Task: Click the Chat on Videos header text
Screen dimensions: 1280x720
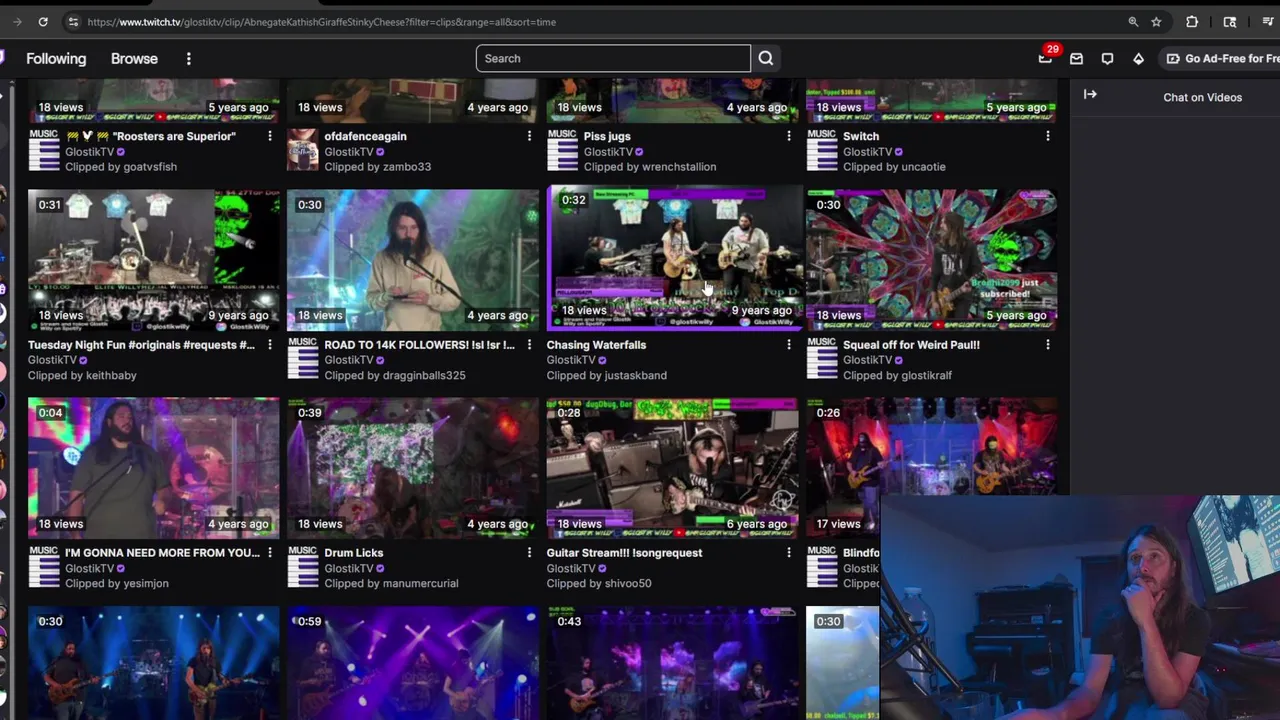Action: tap(1202, 97)
